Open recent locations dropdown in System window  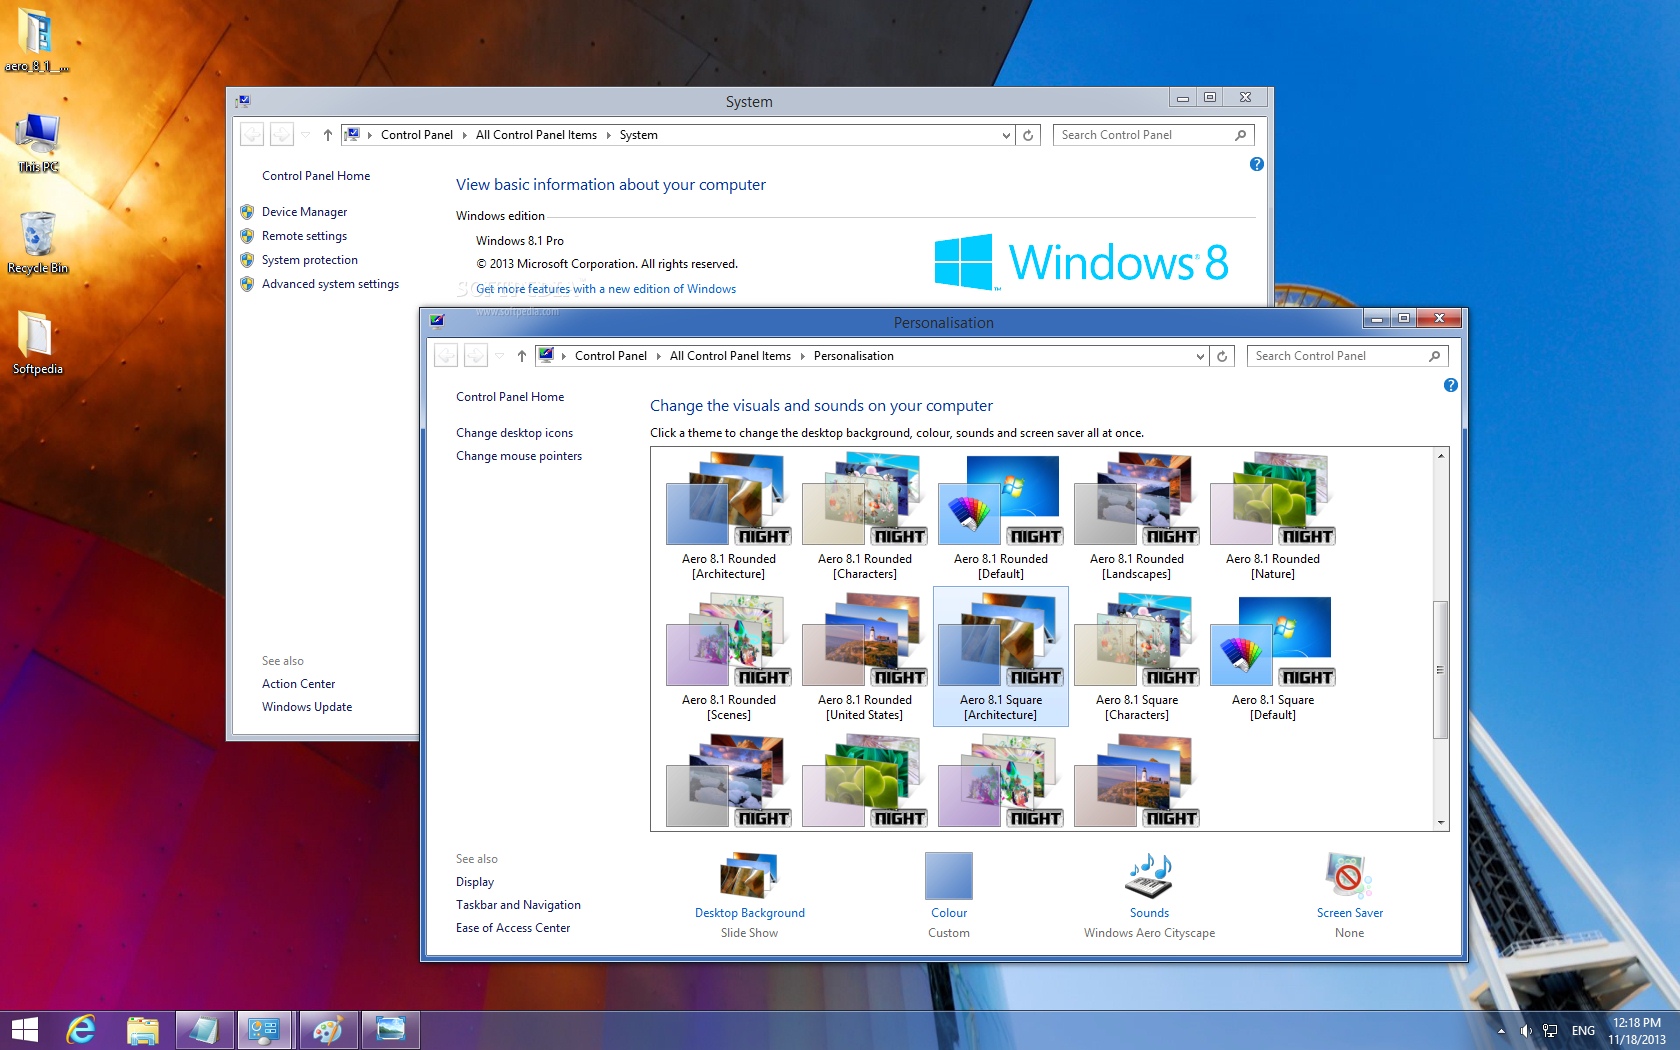point(305,135)
